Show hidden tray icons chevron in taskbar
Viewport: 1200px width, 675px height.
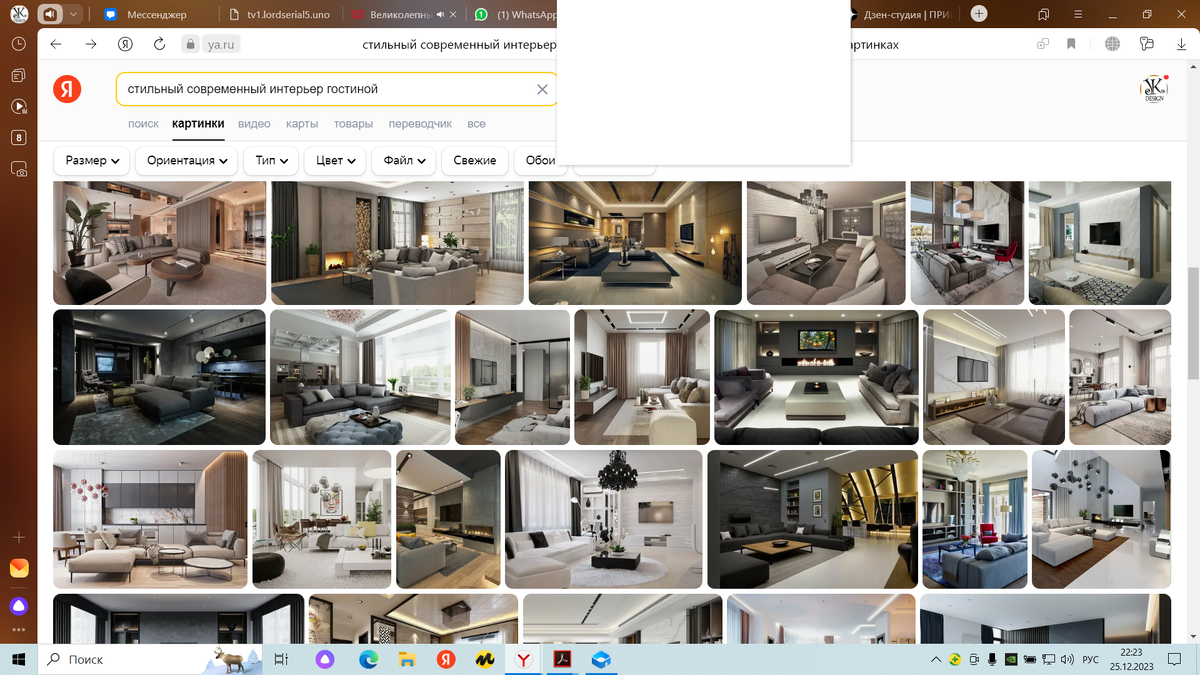pyautogui.click(x=936, y=660)
